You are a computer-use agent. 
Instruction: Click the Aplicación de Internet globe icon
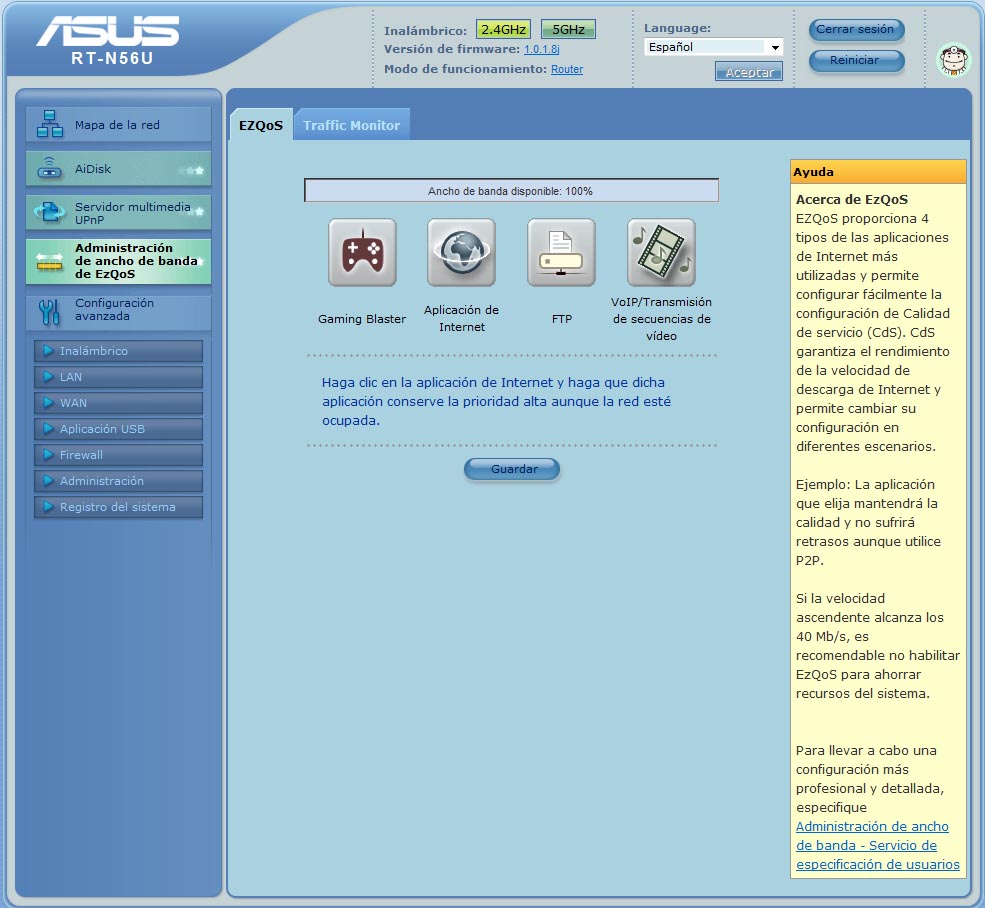(461, 252)
